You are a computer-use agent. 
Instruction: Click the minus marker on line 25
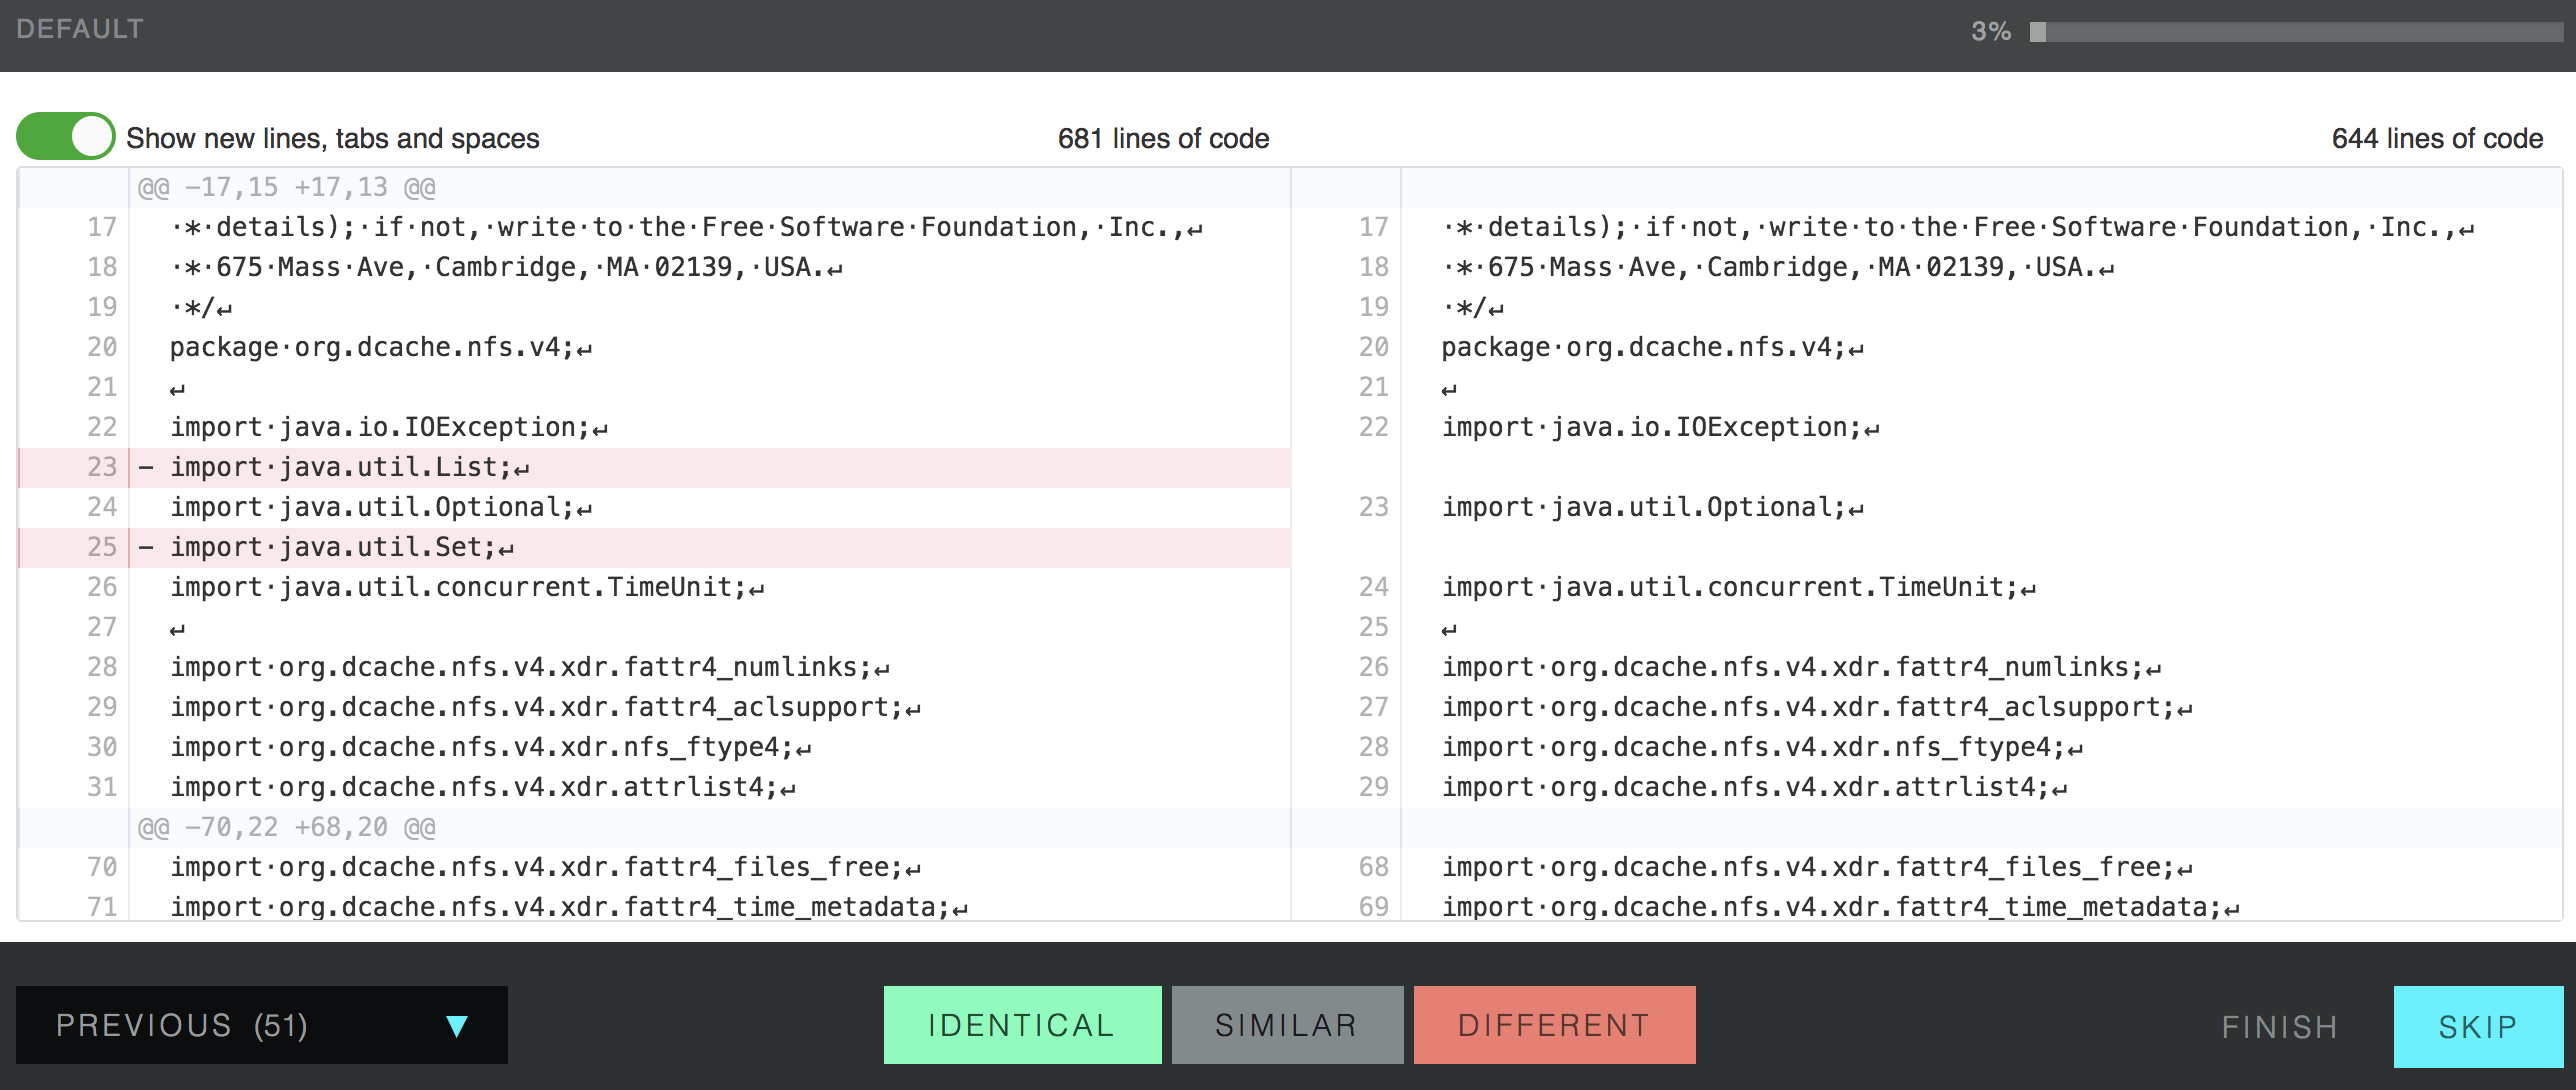(x=146, y=547)
